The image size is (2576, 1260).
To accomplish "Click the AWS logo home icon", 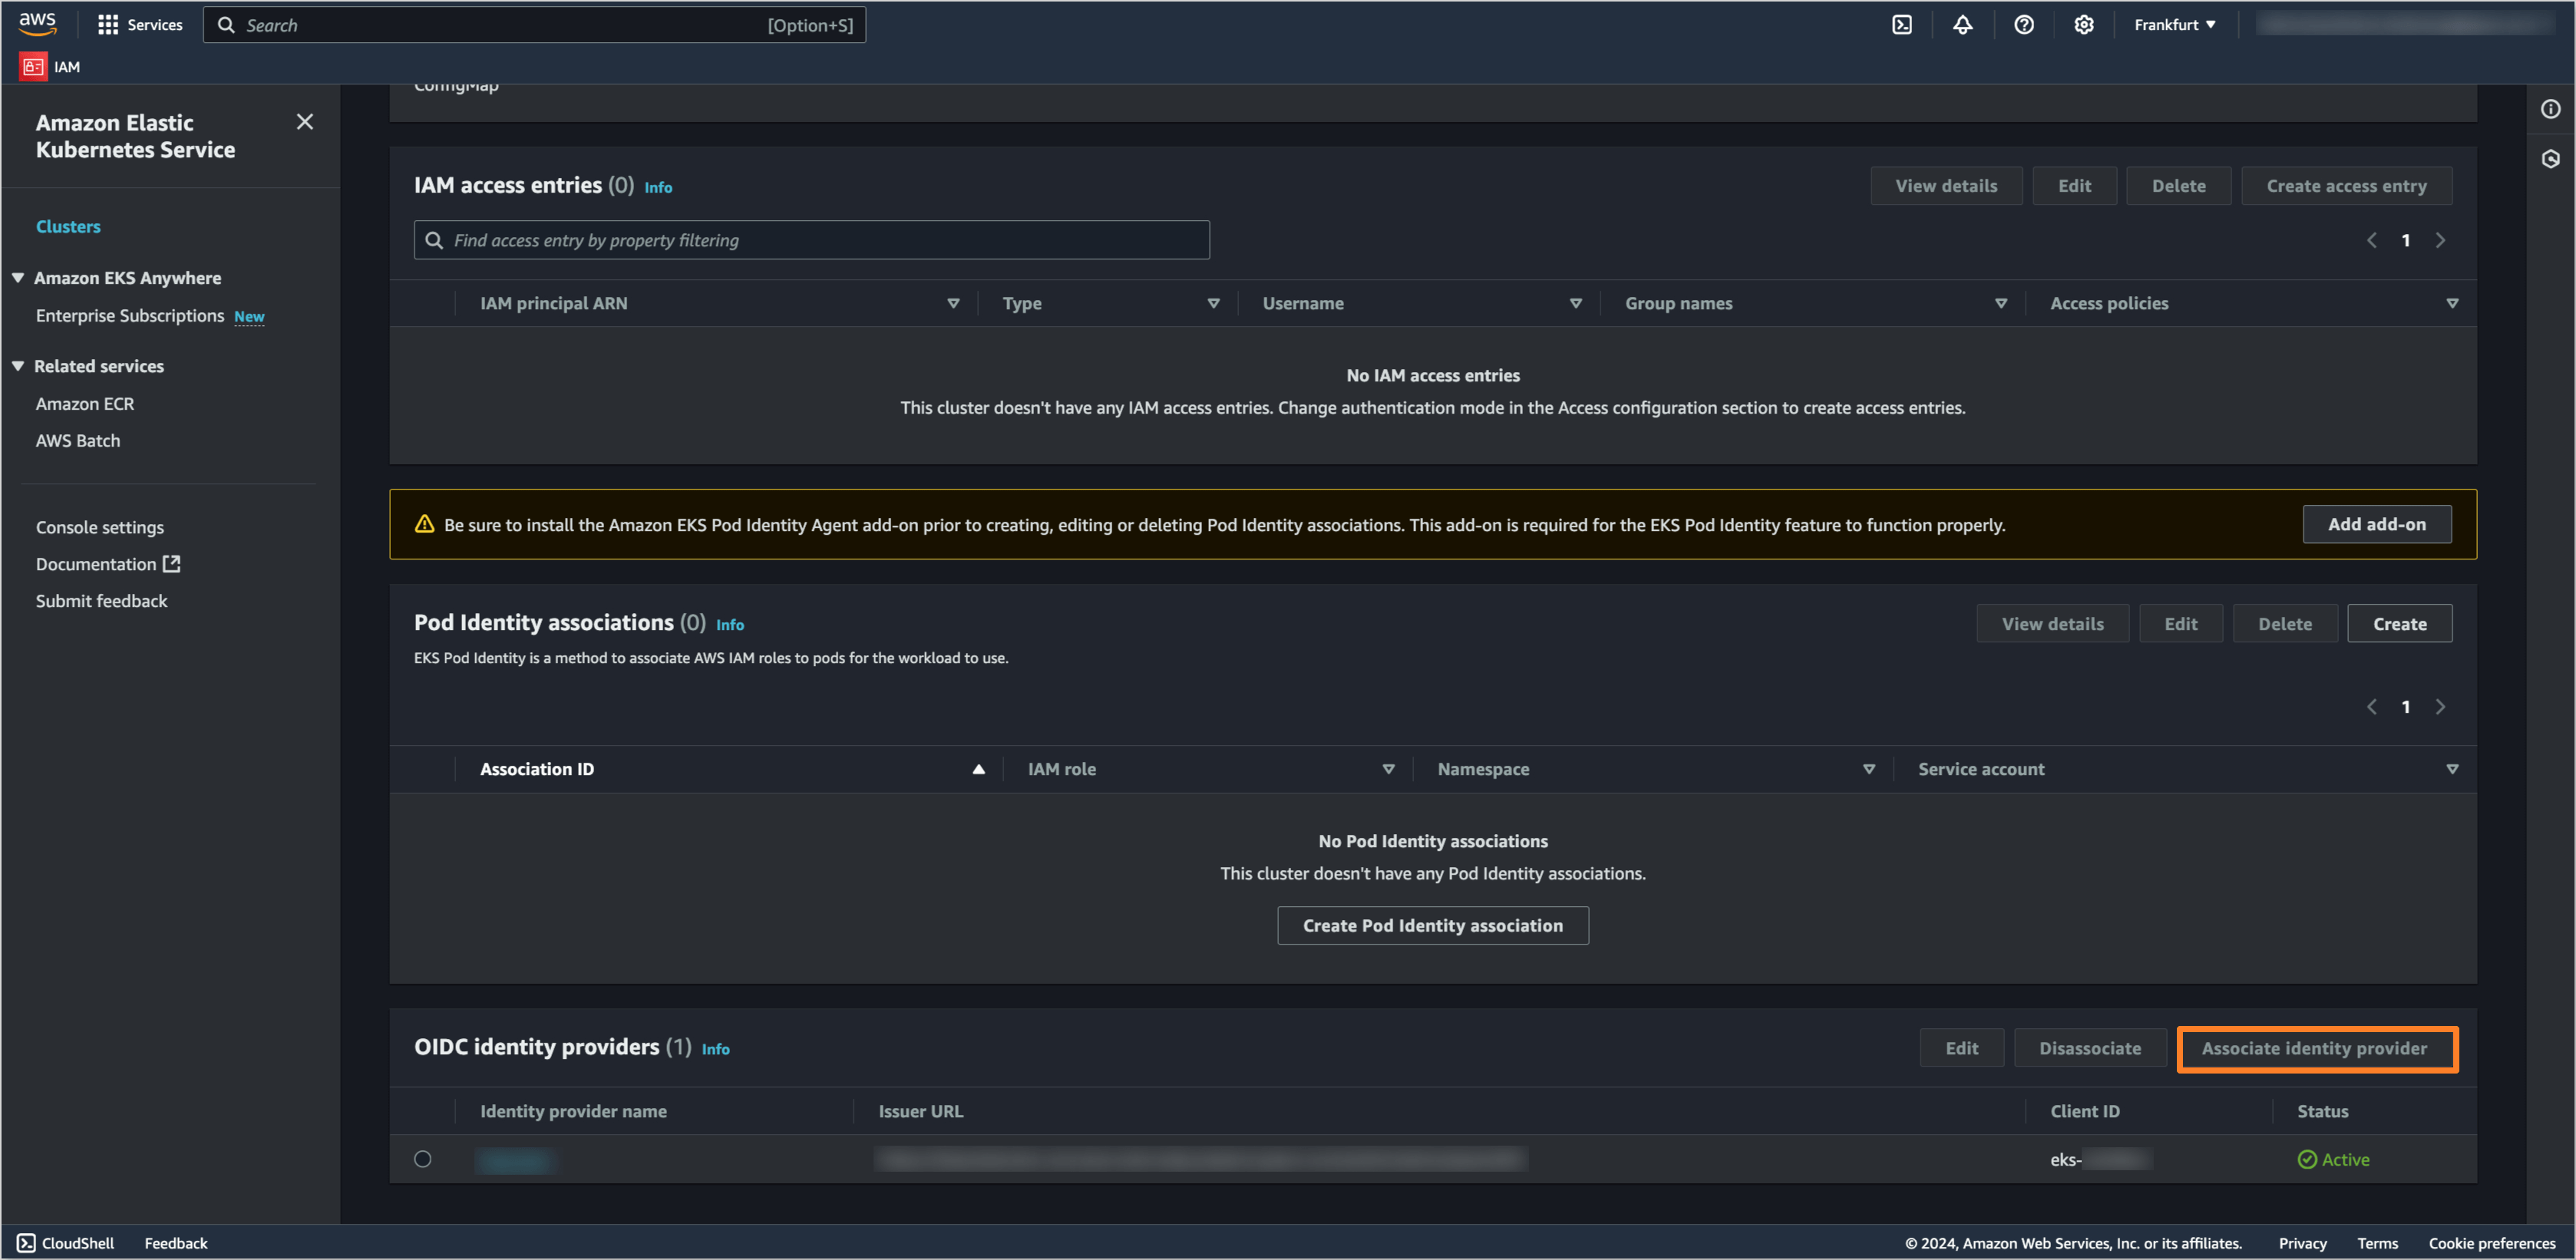I will [38, 23].
